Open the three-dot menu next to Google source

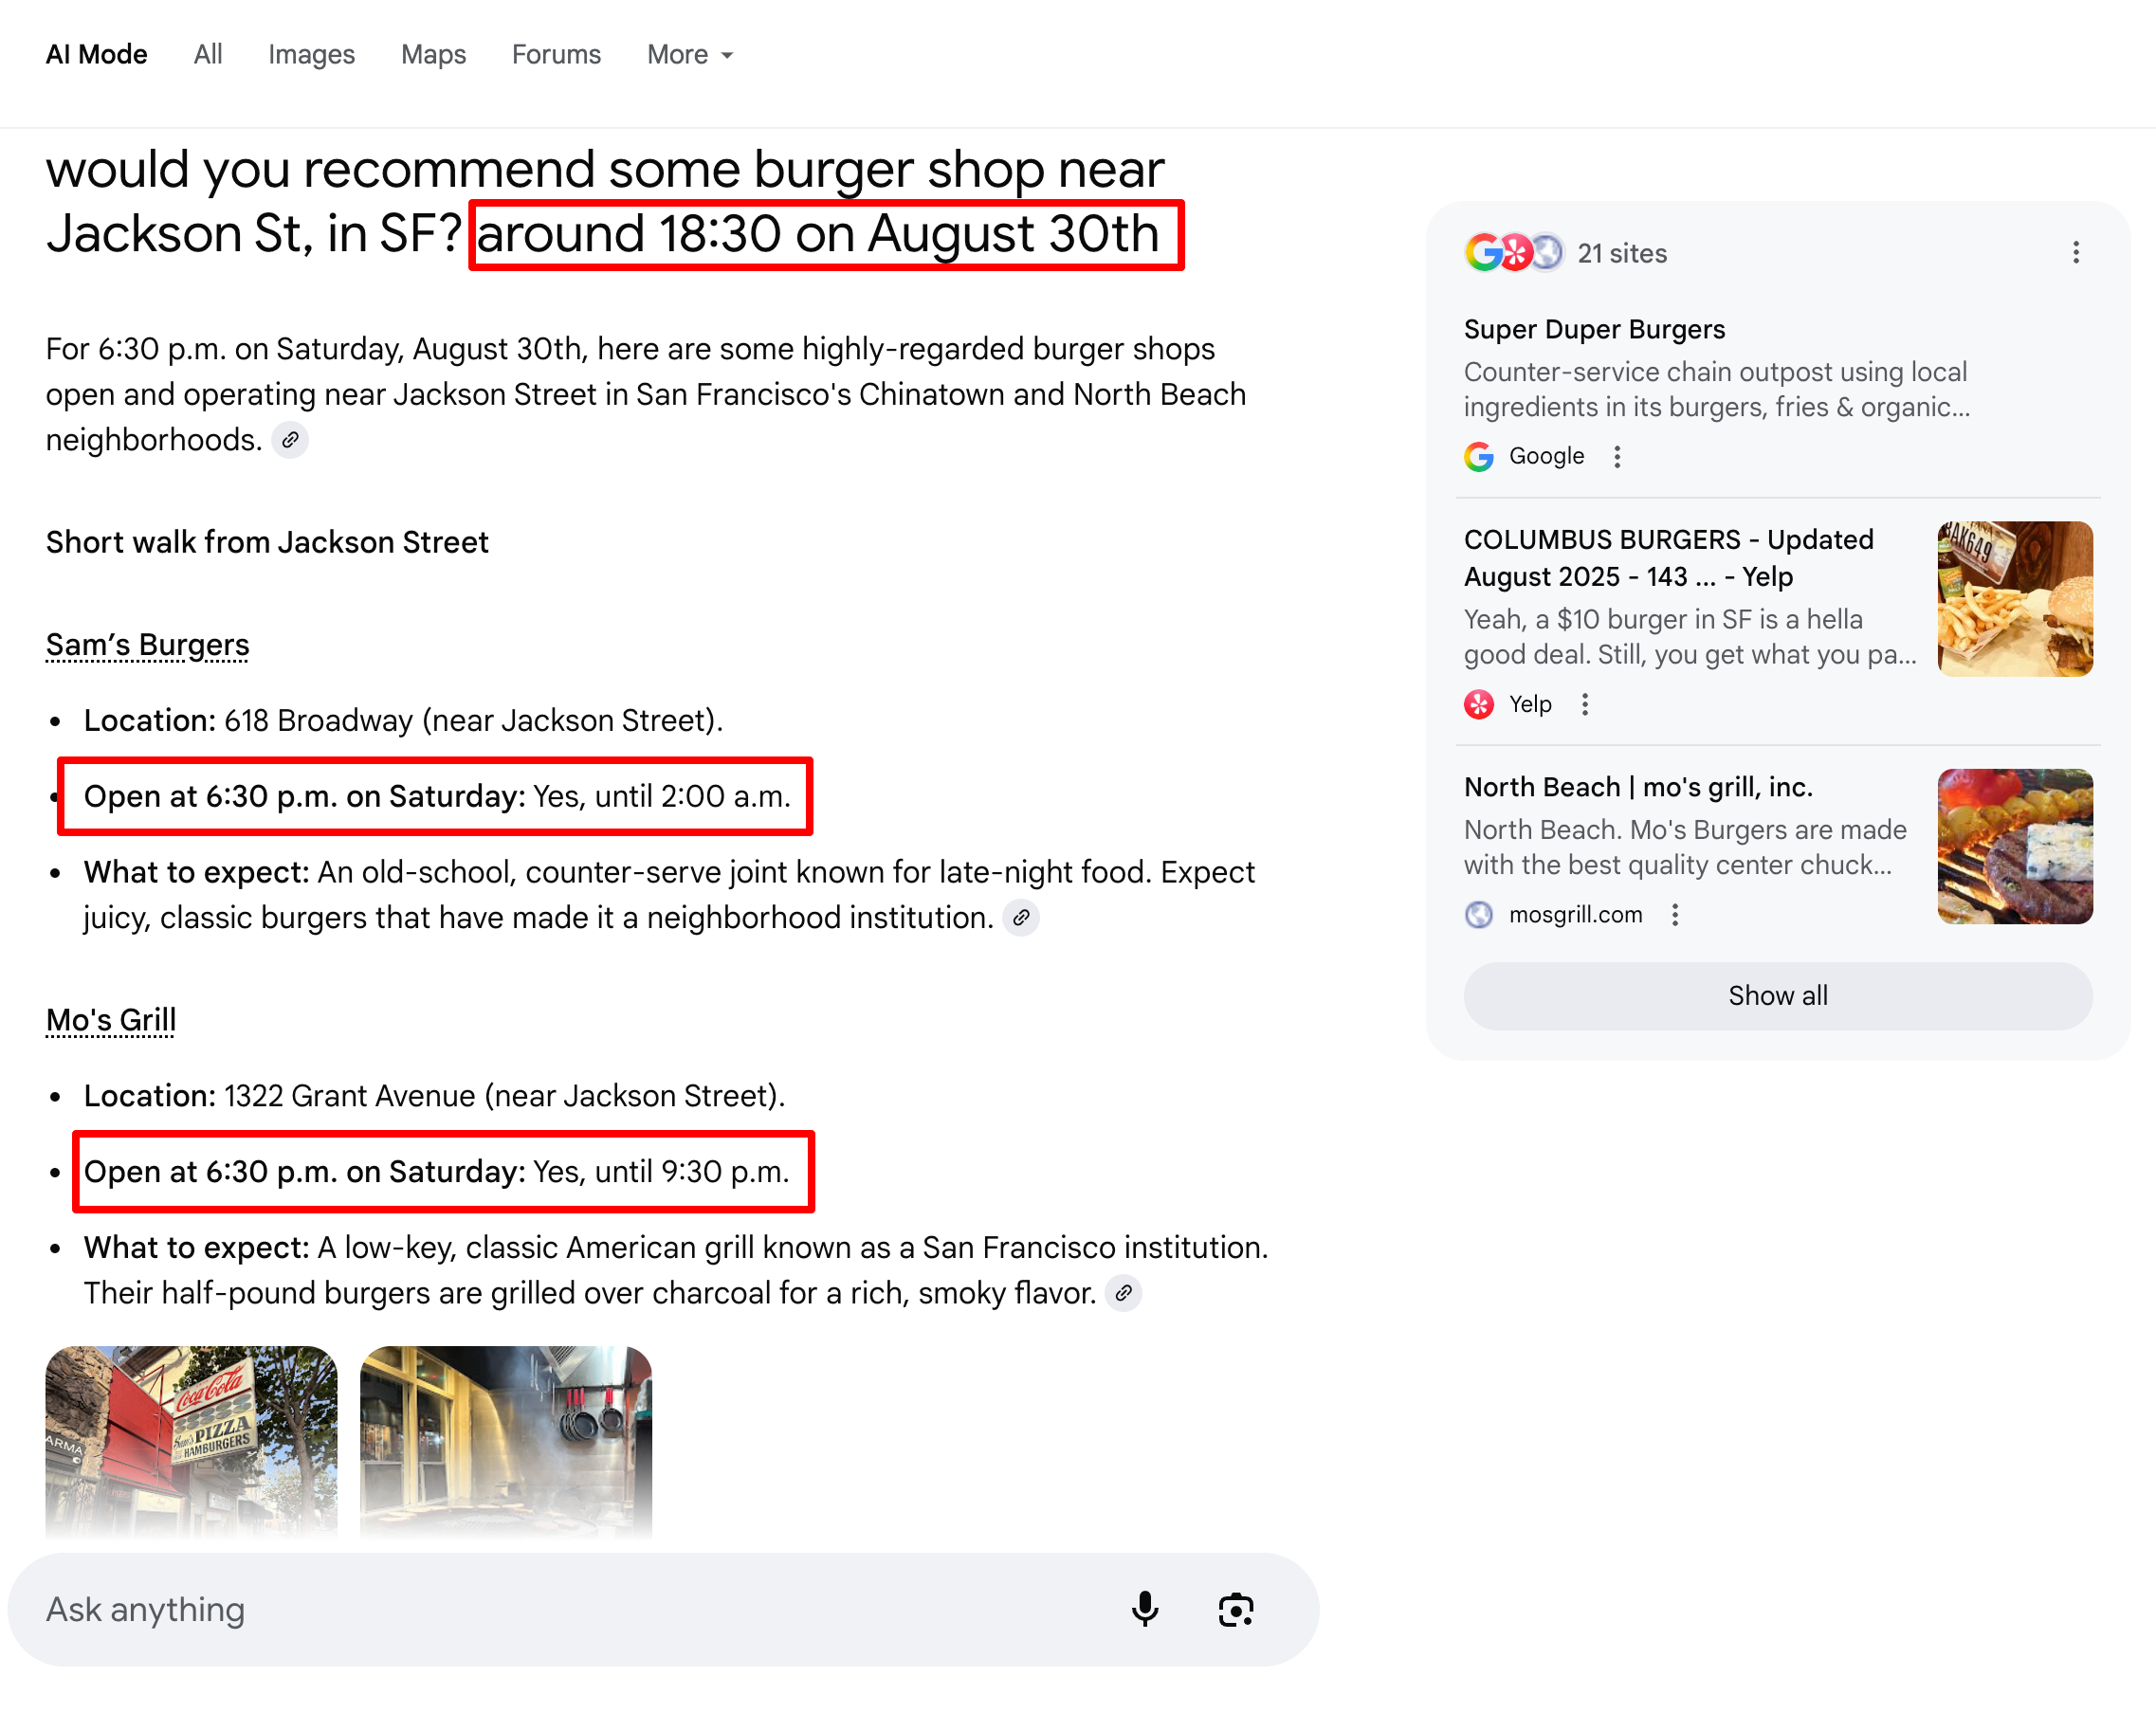(x=1617, y=457)
